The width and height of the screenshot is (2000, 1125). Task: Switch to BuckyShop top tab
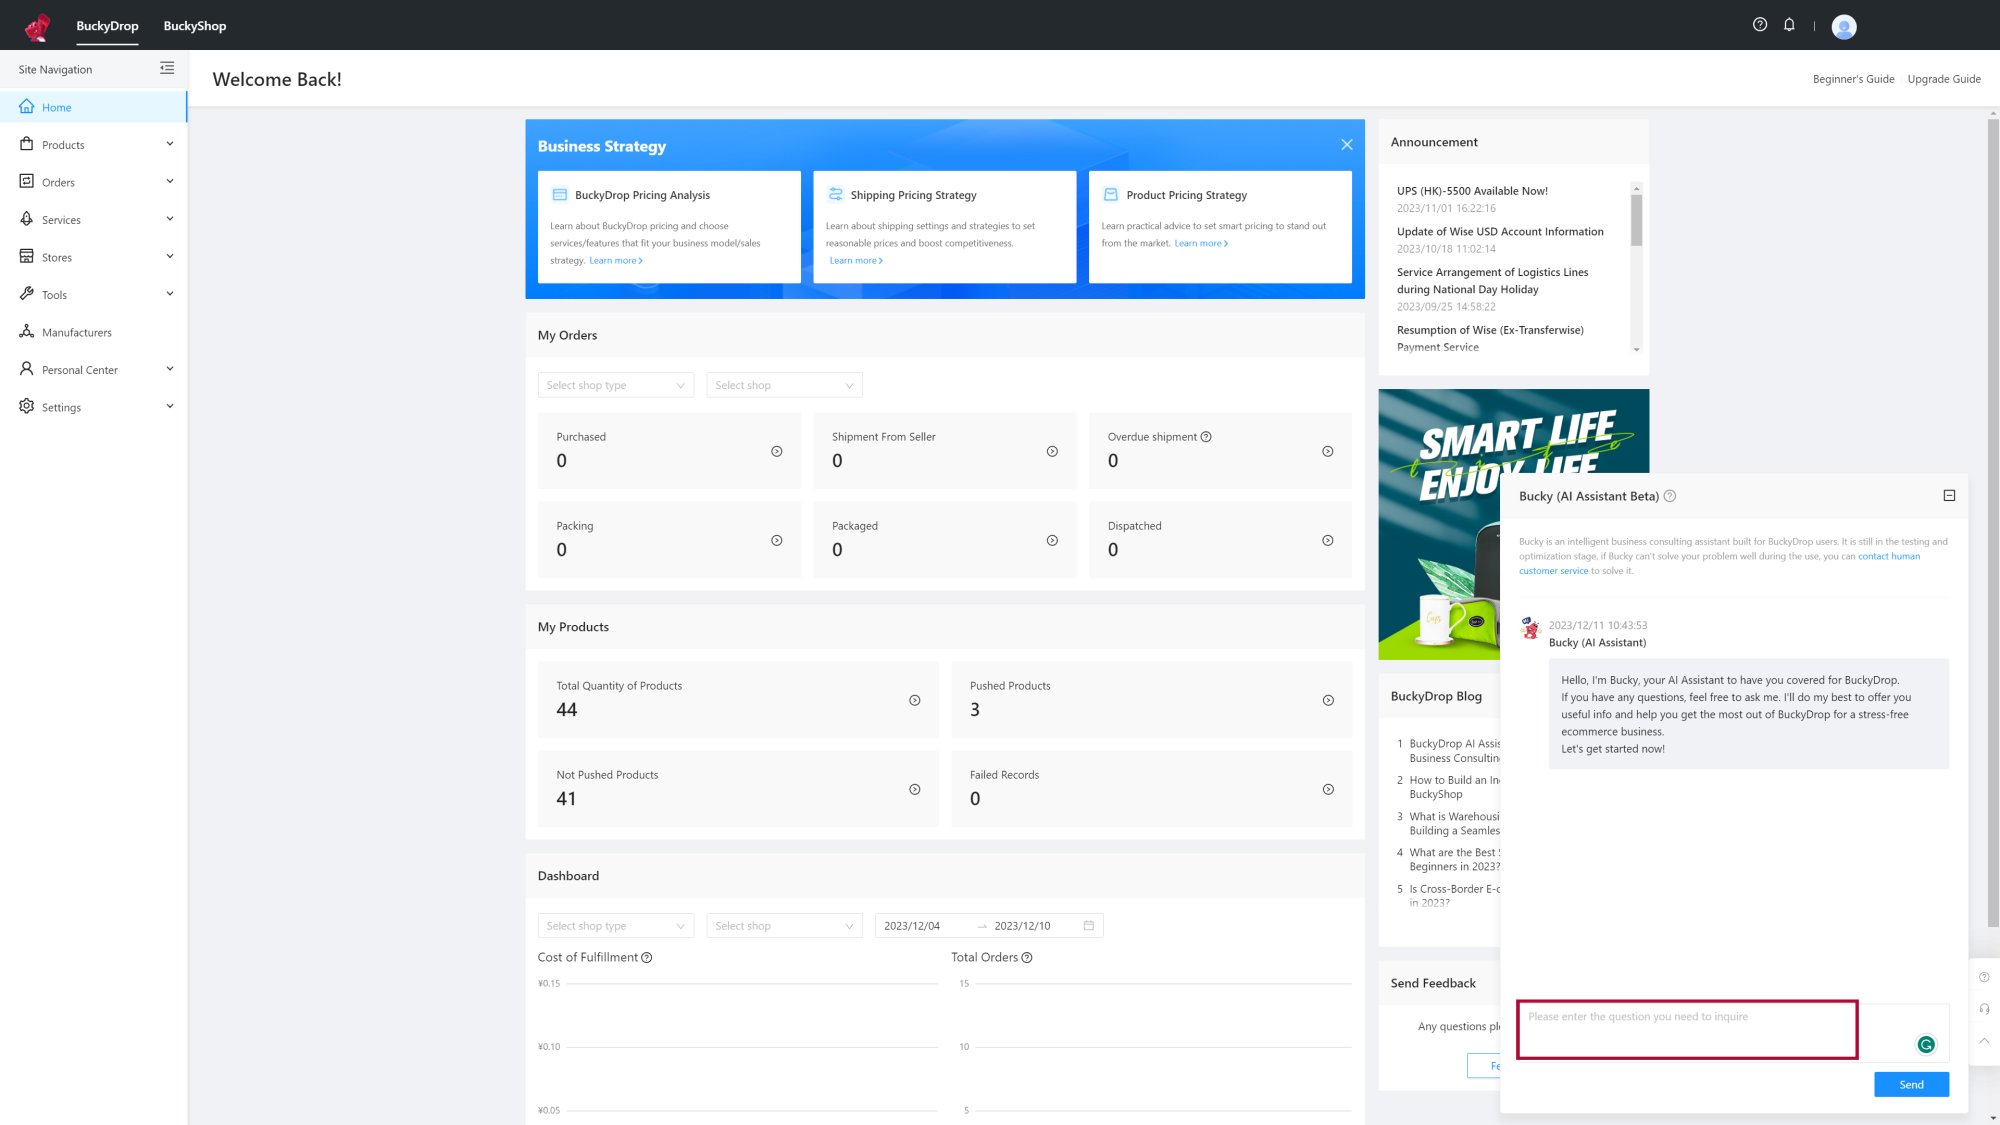195,26
